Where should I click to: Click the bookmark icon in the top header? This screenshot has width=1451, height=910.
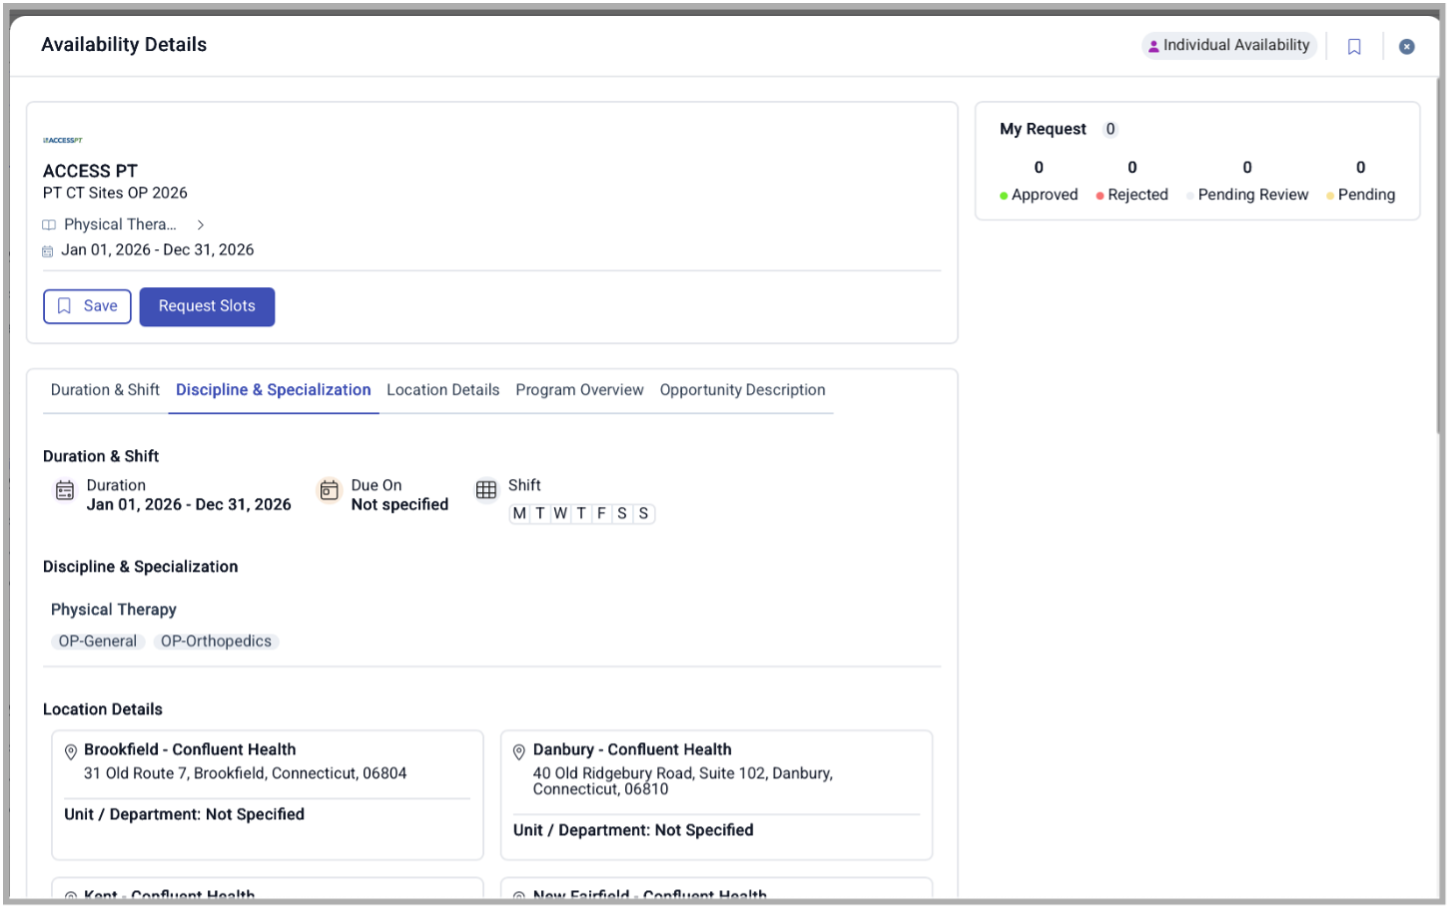tap(1354, 45)
